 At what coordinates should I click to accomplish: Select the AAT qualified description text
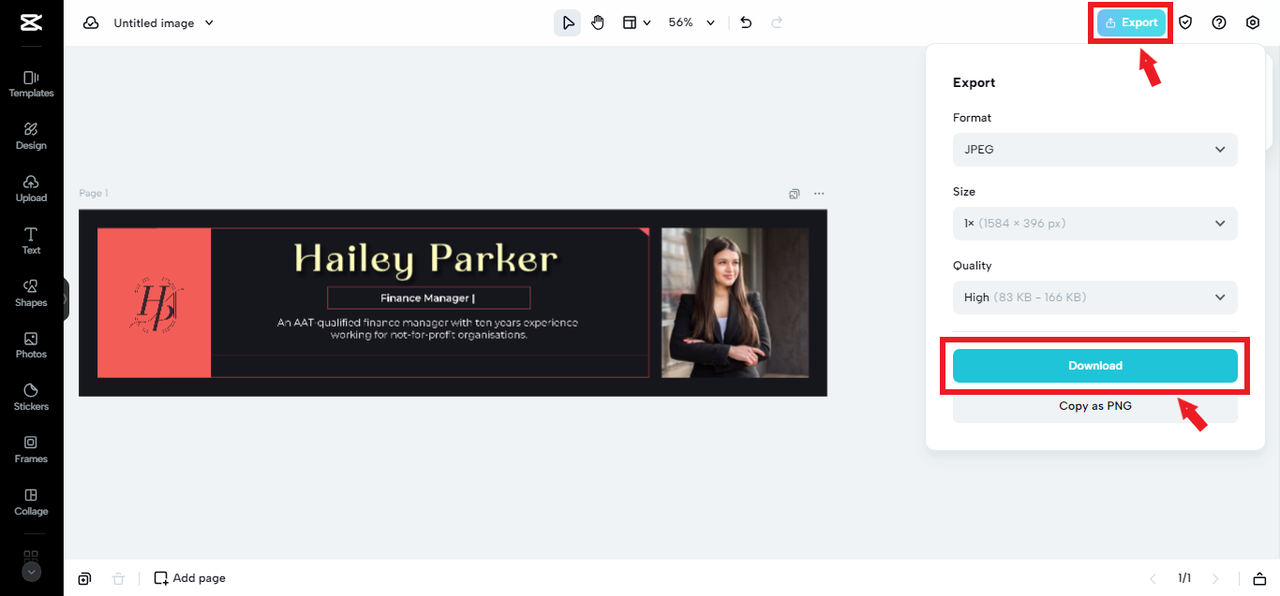428,329
